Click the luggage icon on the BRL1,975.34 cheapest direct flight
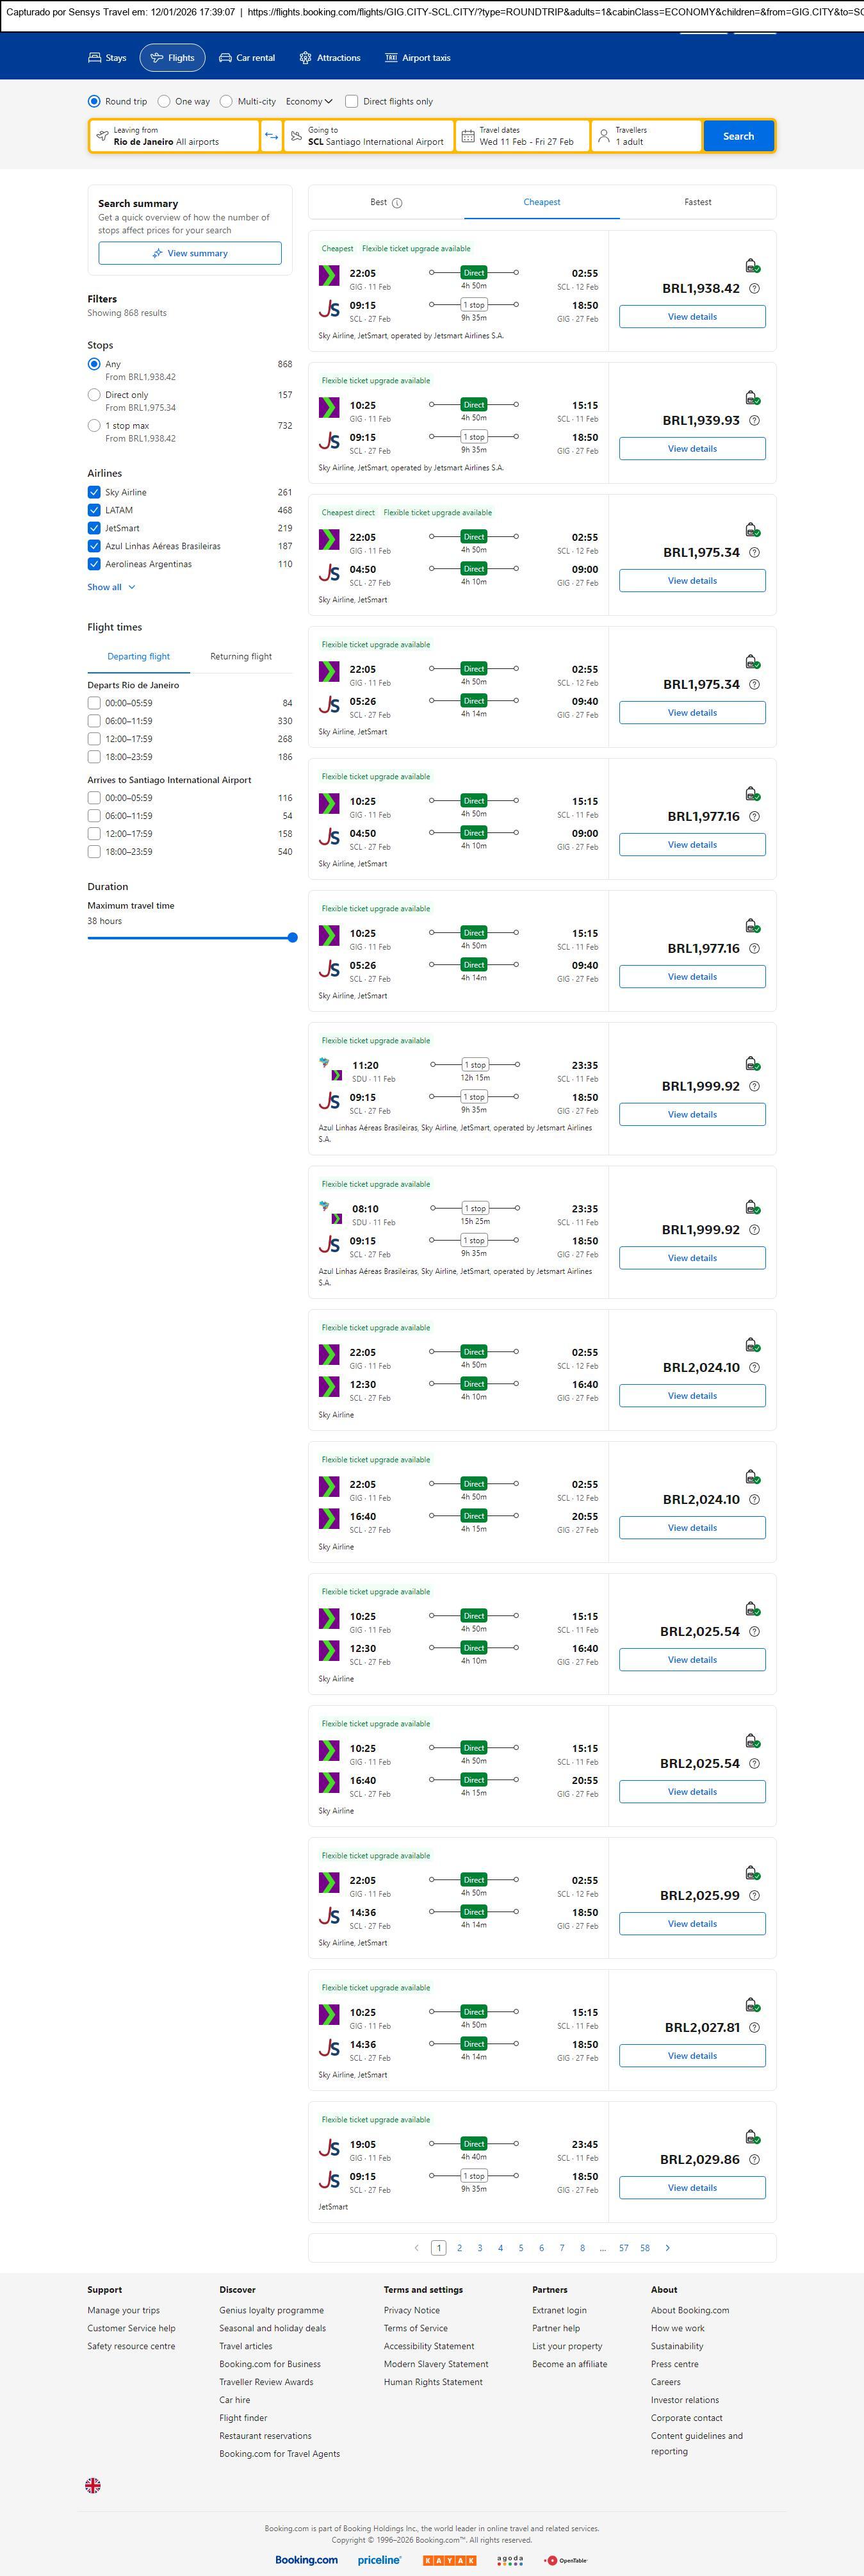The image size is (864, 2576). (x=752, y=530)
